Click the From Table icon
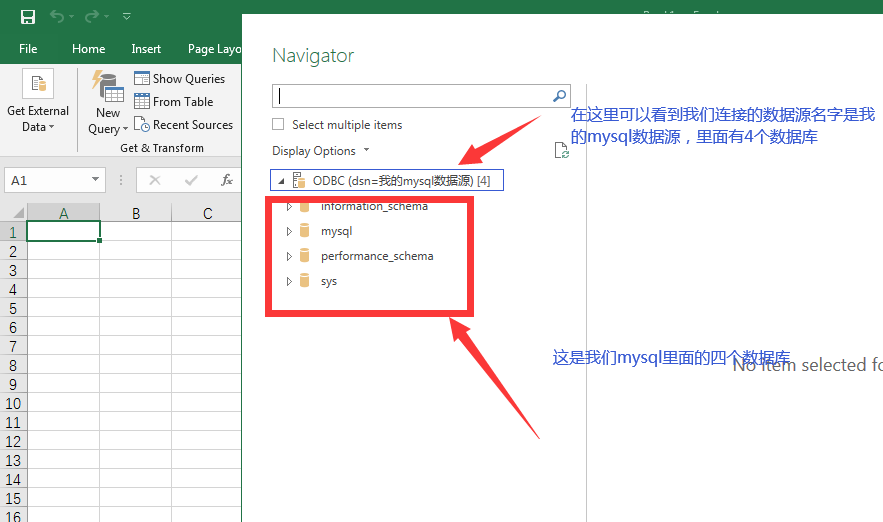 [x=142, y=101]
